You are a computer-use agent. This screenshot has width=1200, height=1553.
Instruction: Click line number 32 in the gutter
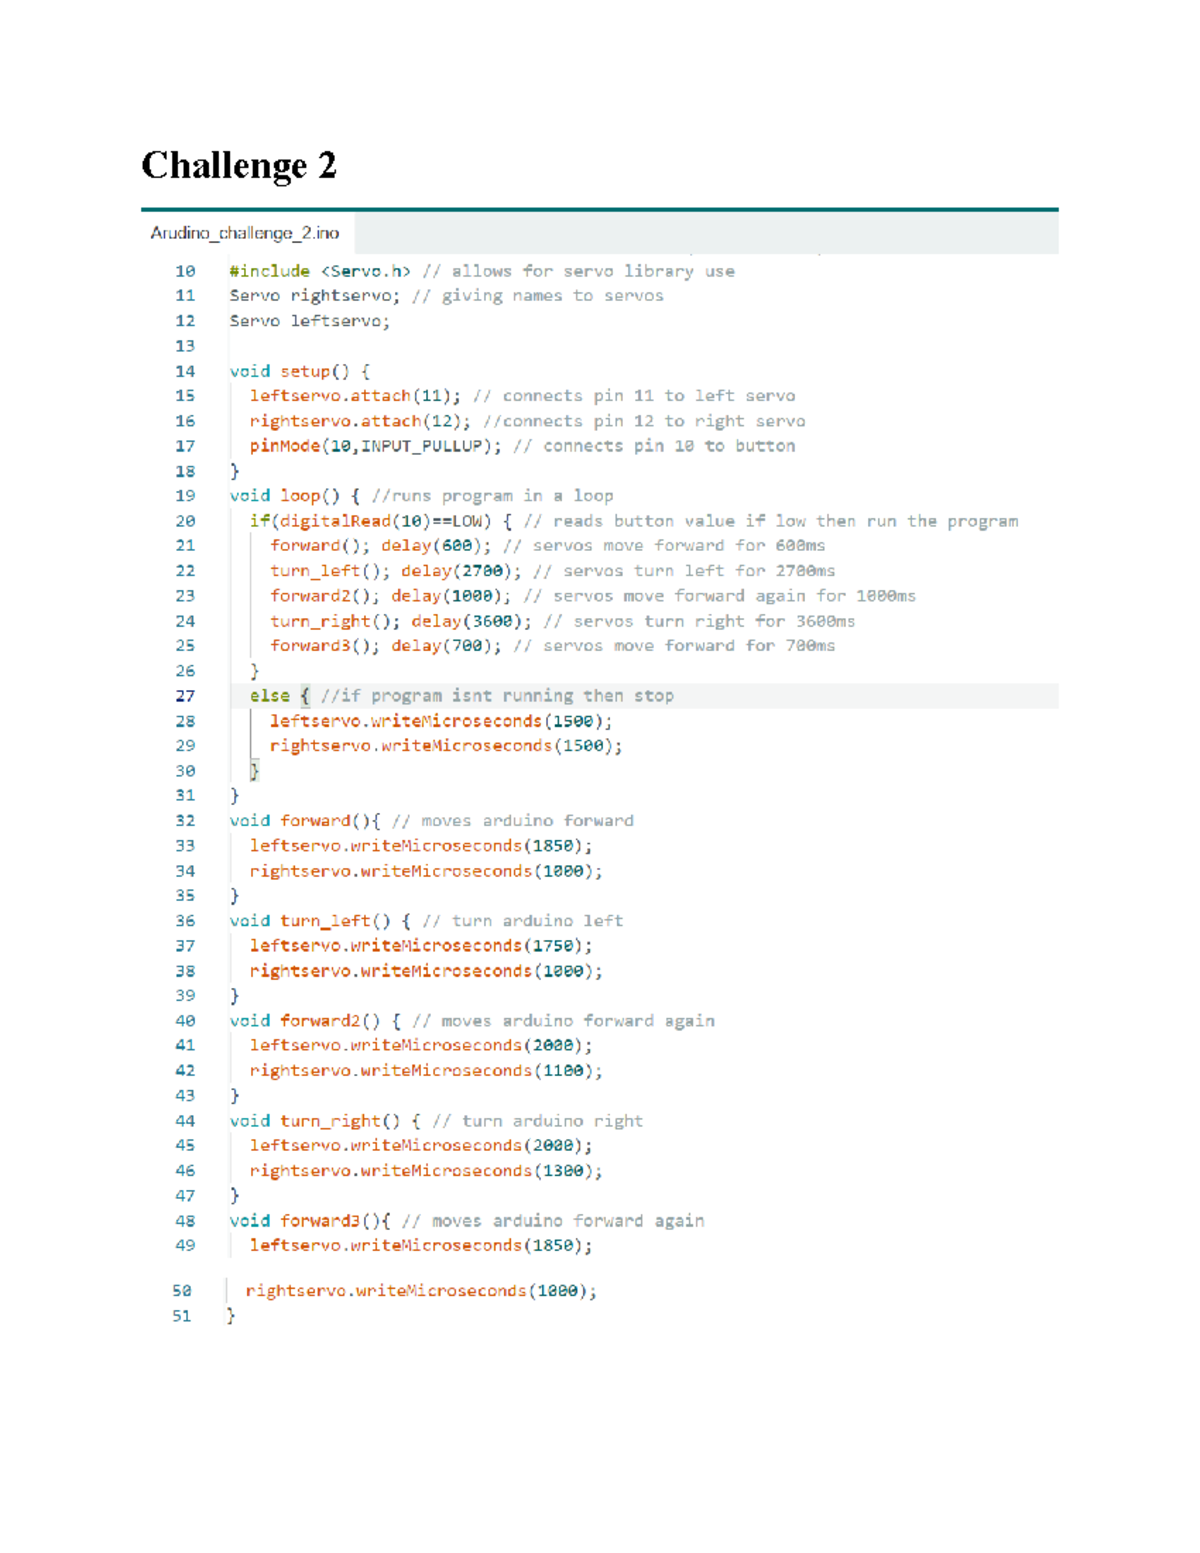(x=185, y=821)
